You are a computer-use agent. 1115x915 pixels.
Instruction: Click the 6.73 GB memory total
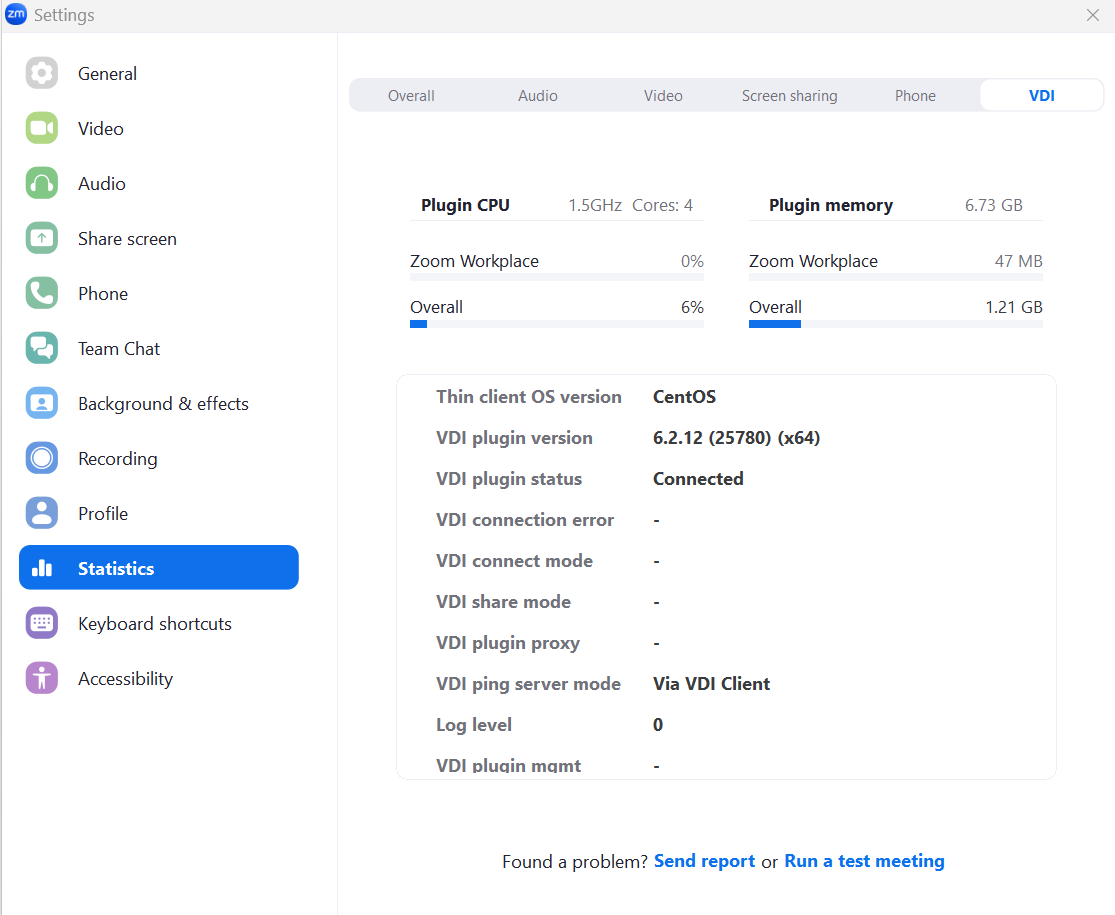(x=993, y=205)
